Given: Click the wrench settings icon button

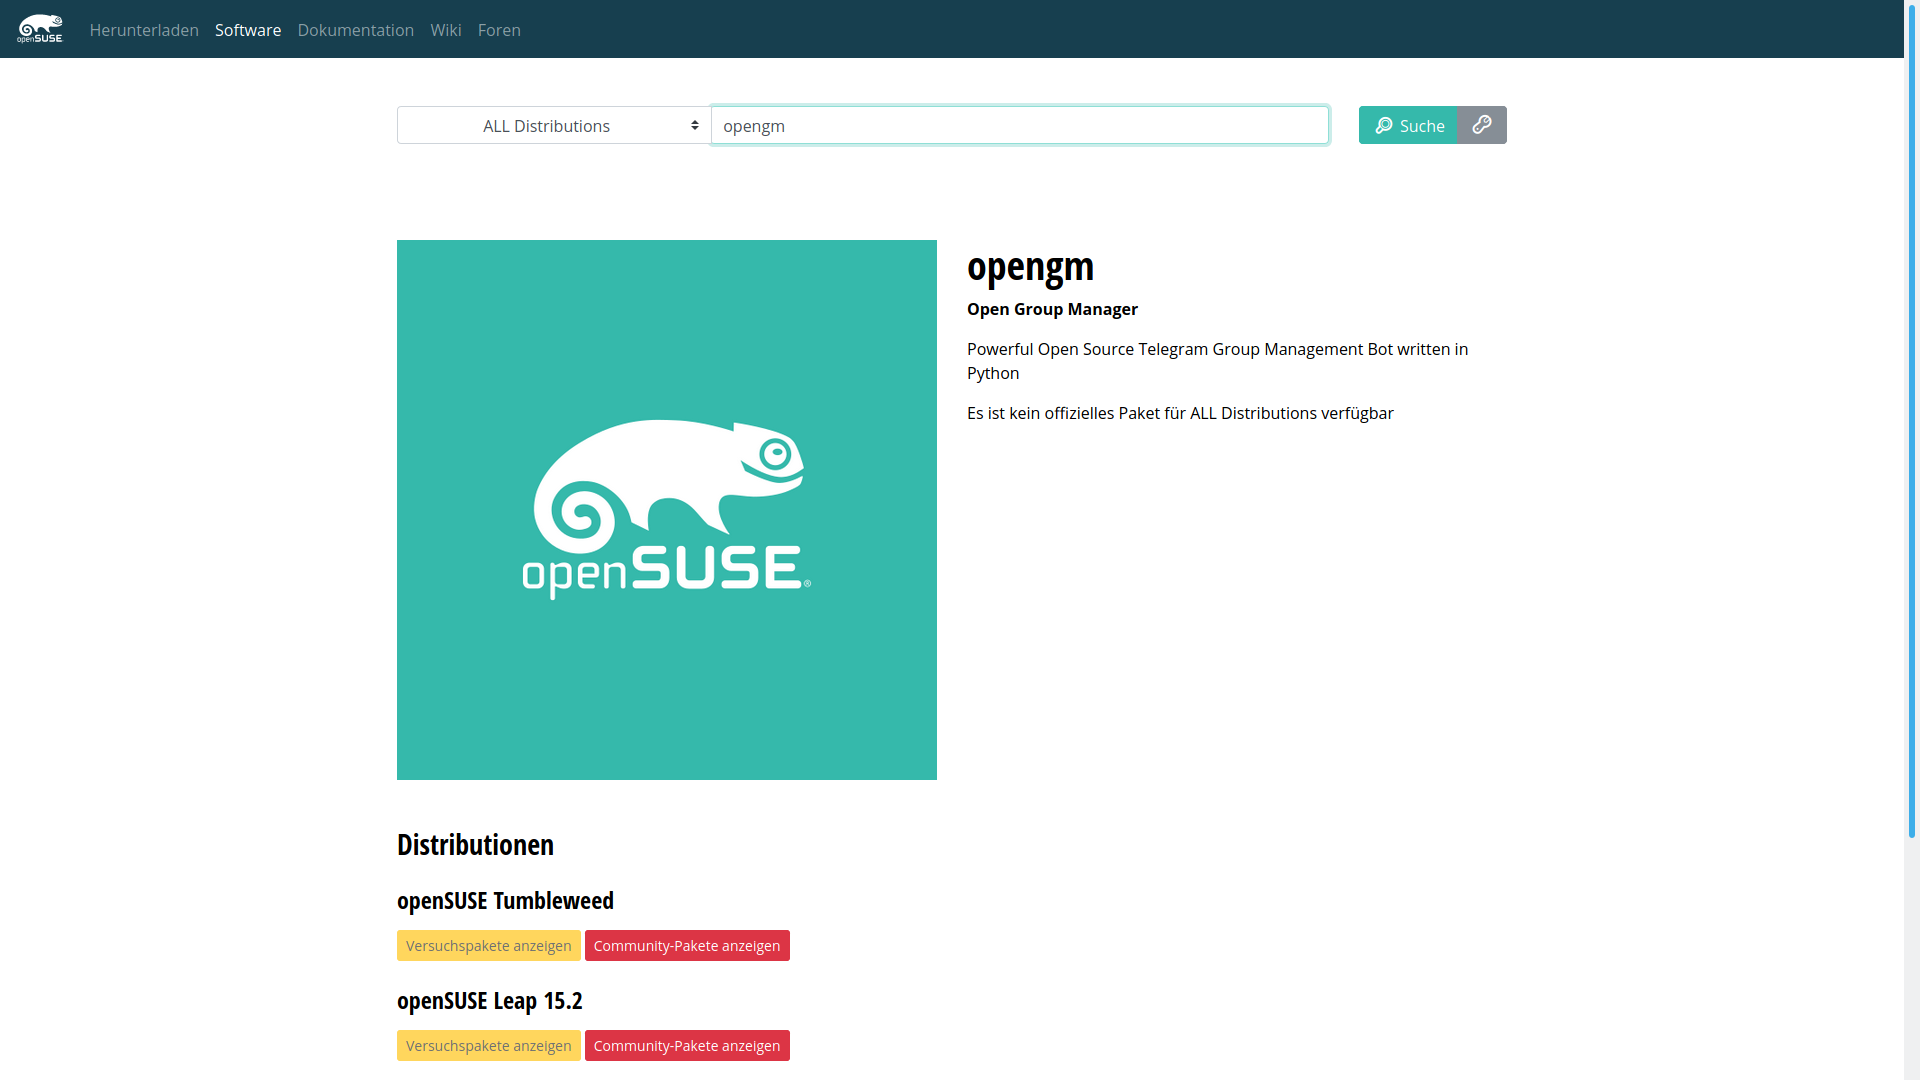Looking at the screenshot, I should pos(1482,125).
